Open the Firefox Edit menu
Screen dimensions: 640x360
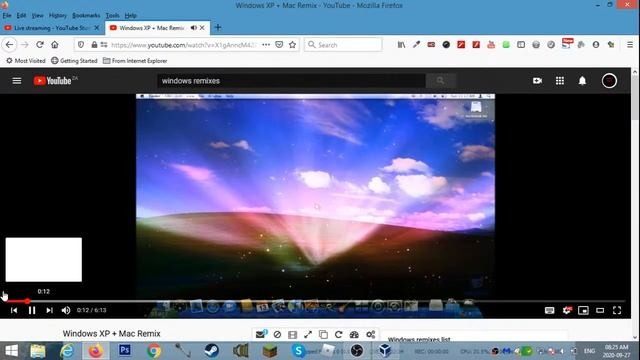click(x=21, y=16)
